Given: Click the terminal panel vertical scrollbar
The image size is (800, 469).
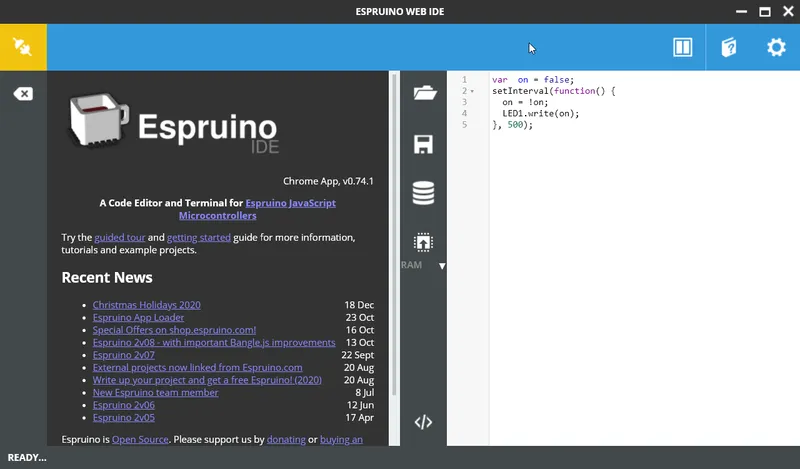Looking at the screenshot, I should click(x=394, y=235).
